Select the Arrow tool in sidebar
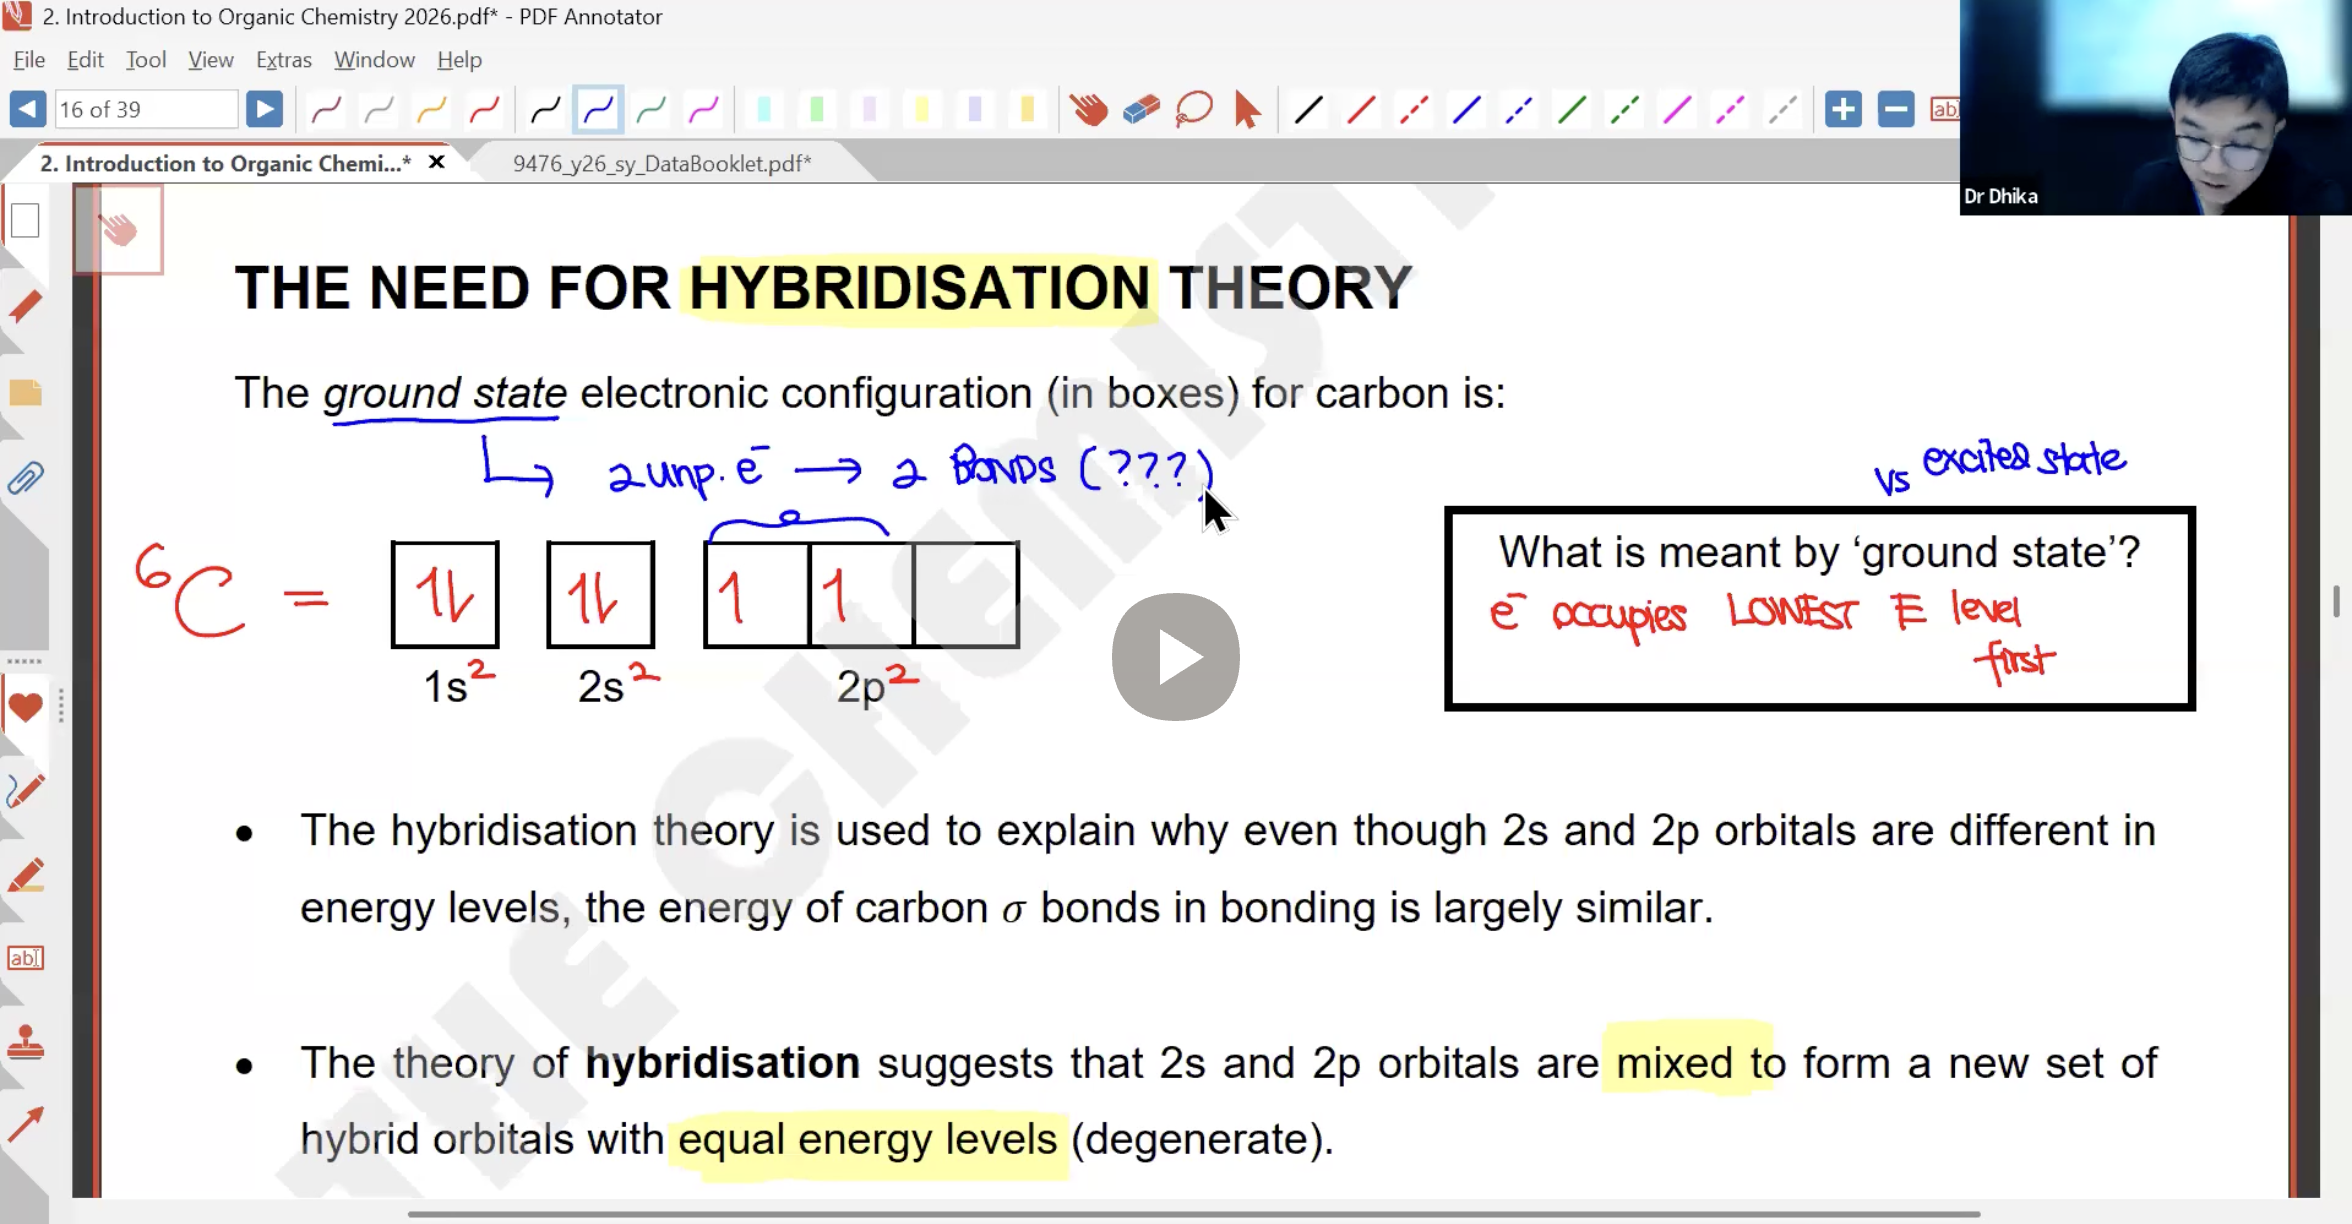This screenshot has width=2352, height=1224. [x=25, y=1126]
